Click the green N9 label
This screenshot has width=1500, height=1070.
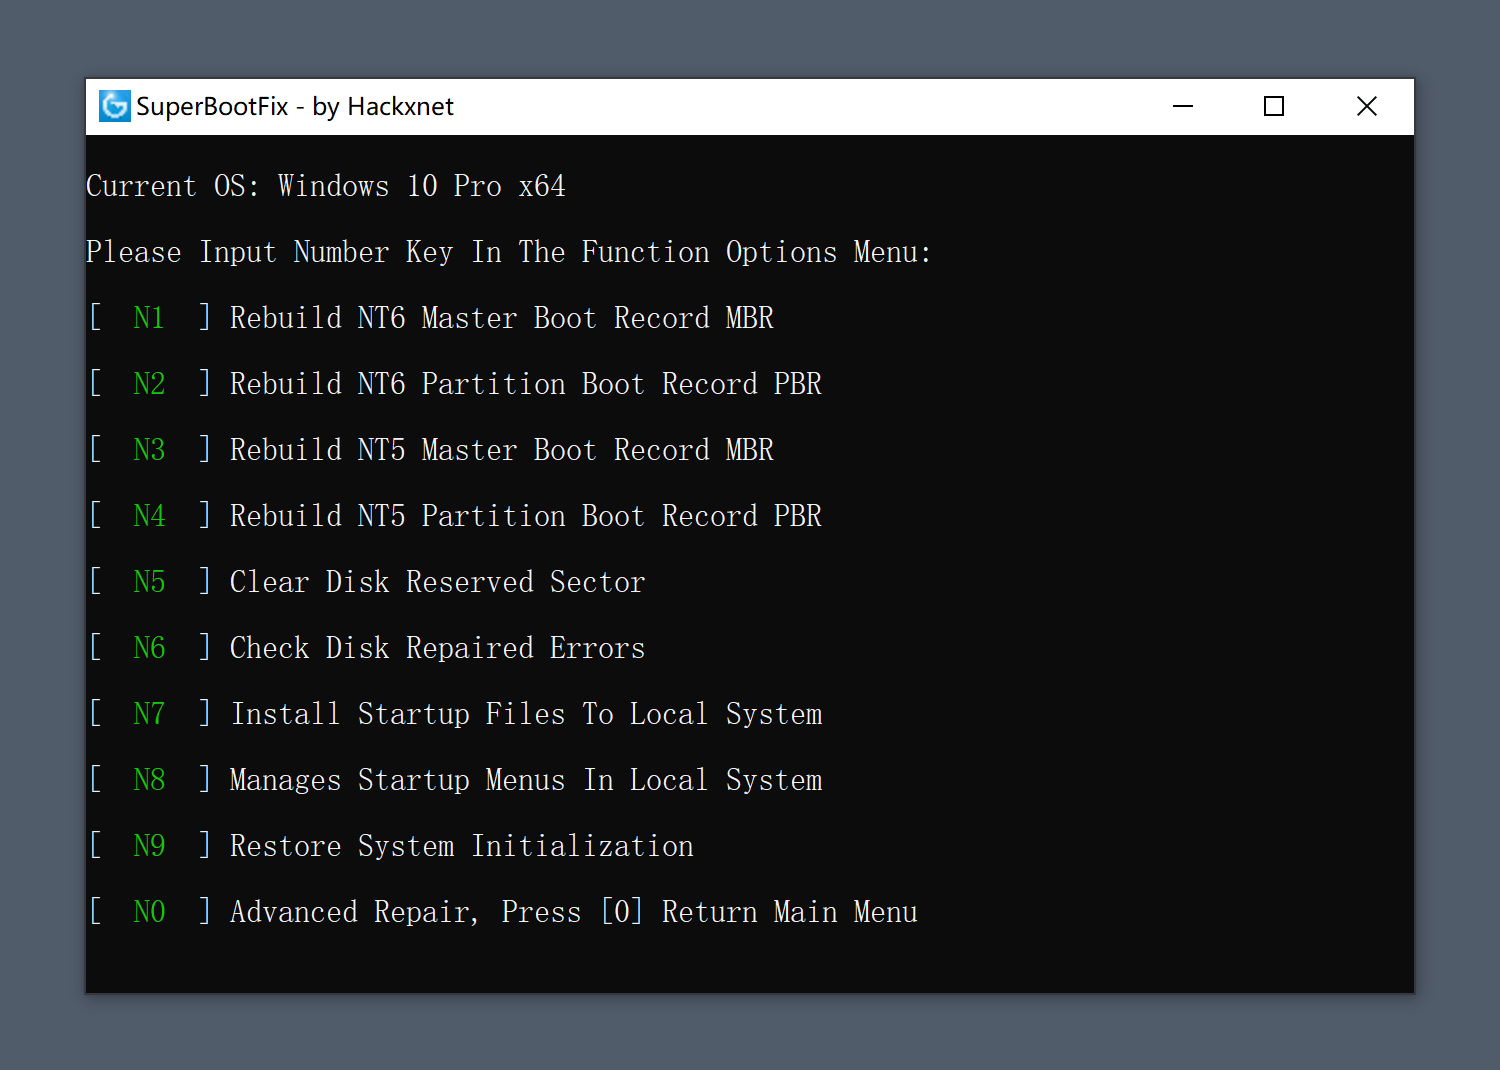[148, 845]
